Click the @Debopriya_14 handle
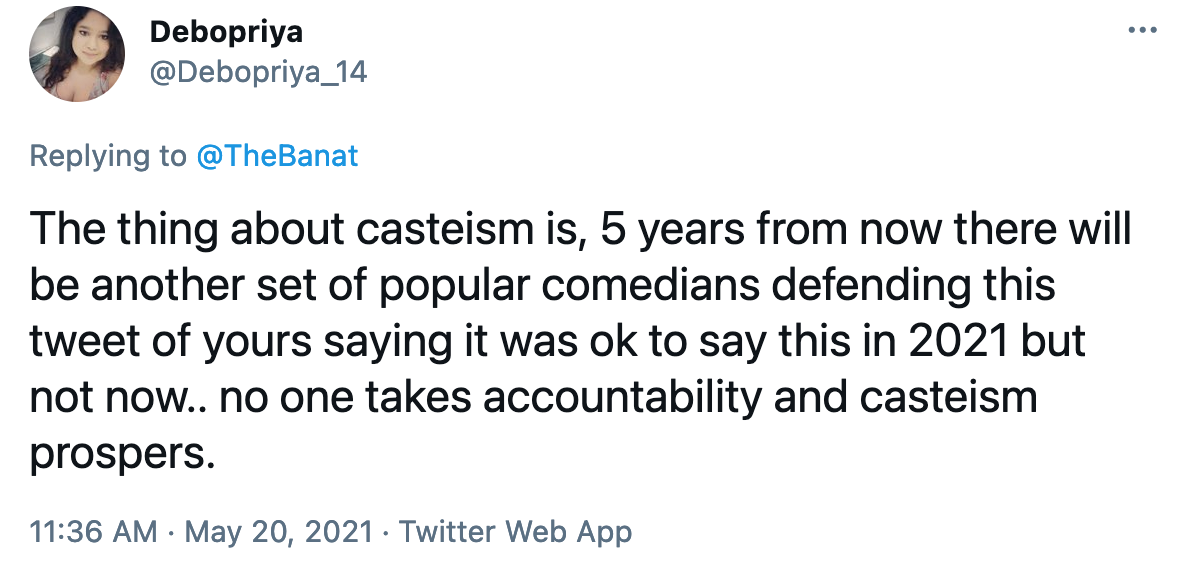Screen dimensions: 1190x576 [258, 73]
